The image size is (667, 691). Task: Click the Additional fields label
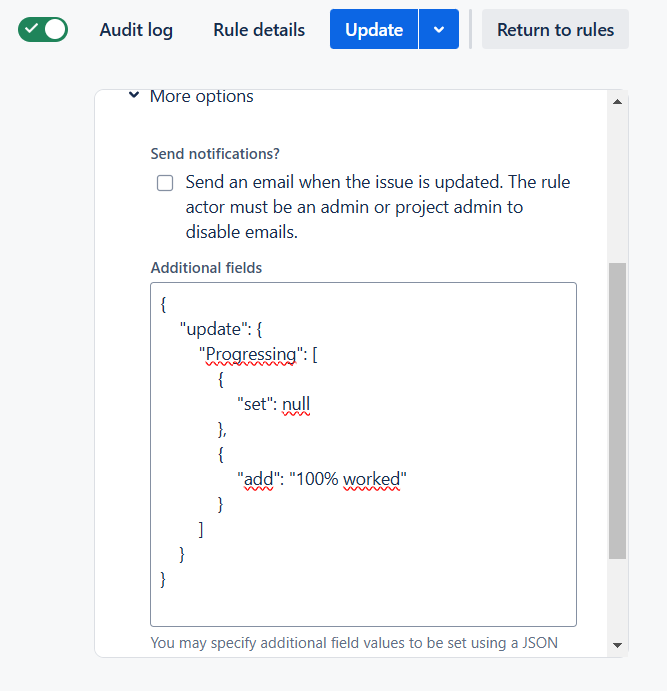pyautogui.click(x=206, y=268)
